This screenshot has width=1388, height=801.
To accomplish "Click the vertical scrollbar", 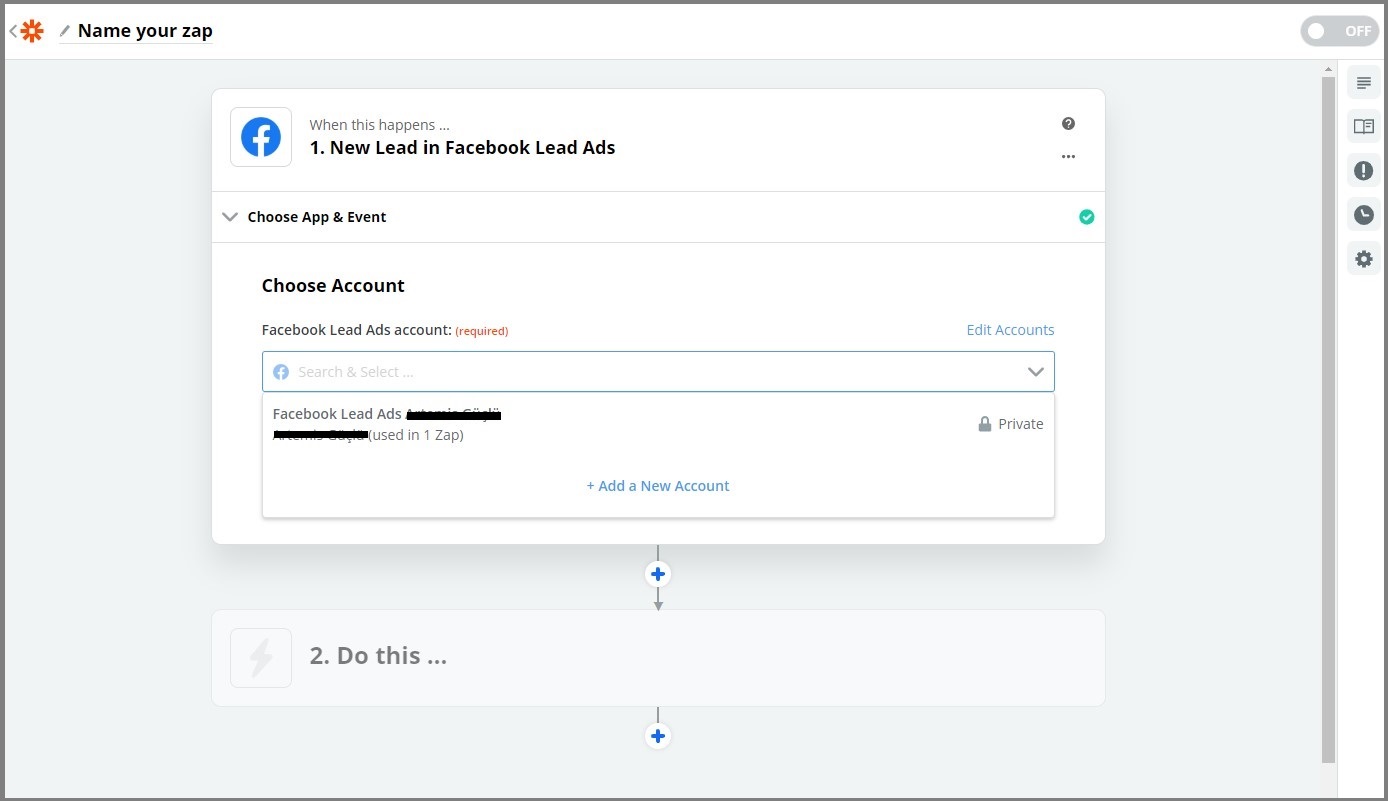I will tap(1328, 420).
